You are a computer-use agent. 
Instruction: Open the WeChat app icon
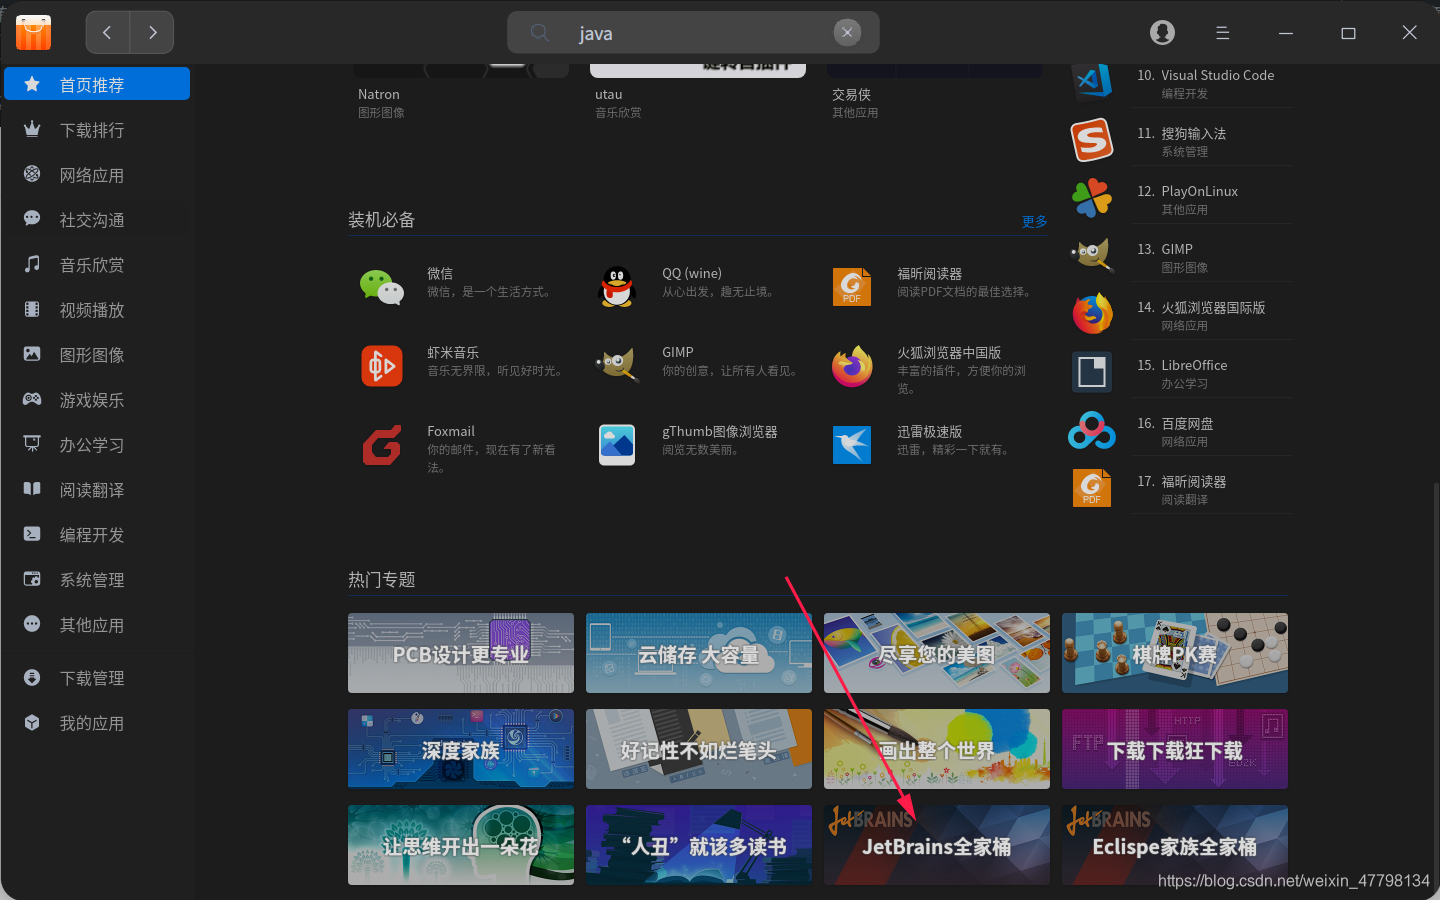click(x=381, y=287)
